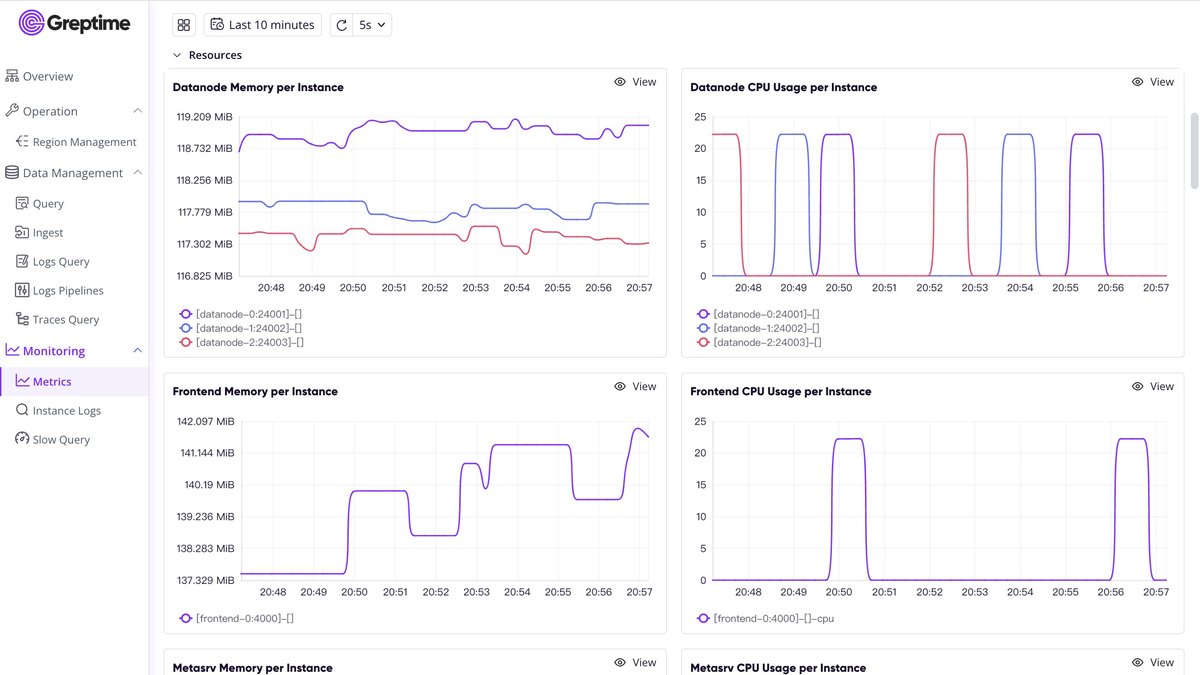This screenshot has height=675, width=1200.
Task: Toggle frontend-0 cpu series in Frontend CPU legend
Action: click(765, 618)
